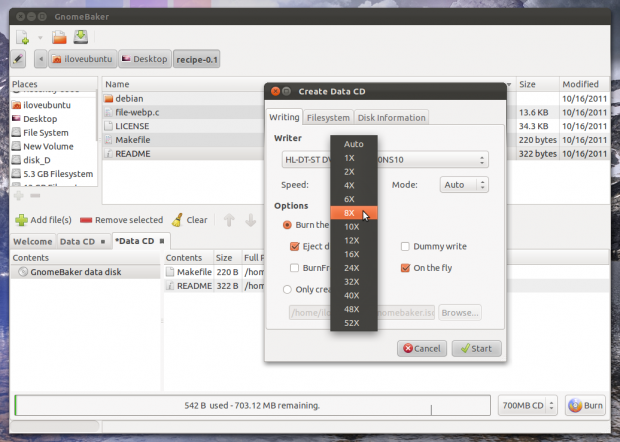Choose 16X speed option
The width and height of the screenshot is (620, 442).
353,254
